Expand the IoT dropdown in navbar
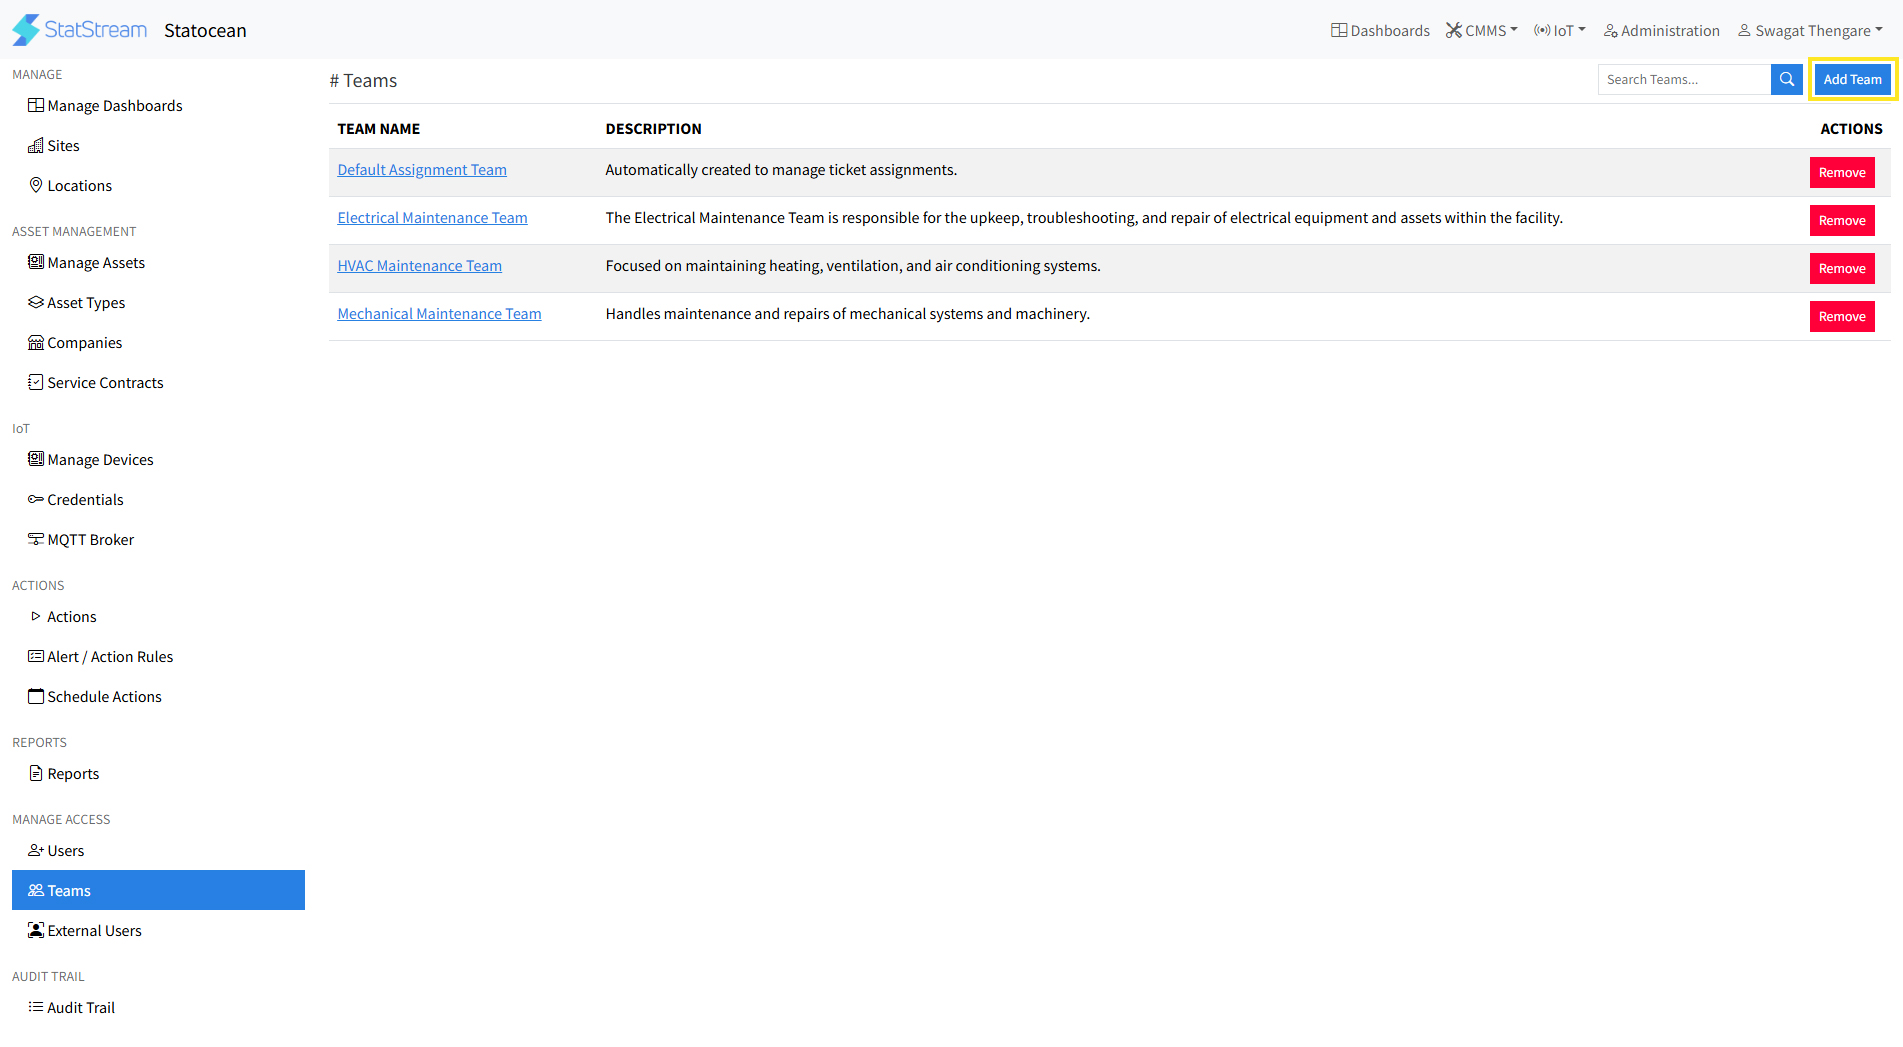The height and width of the screenshot is (1047, 1903). click(1560, 31)
